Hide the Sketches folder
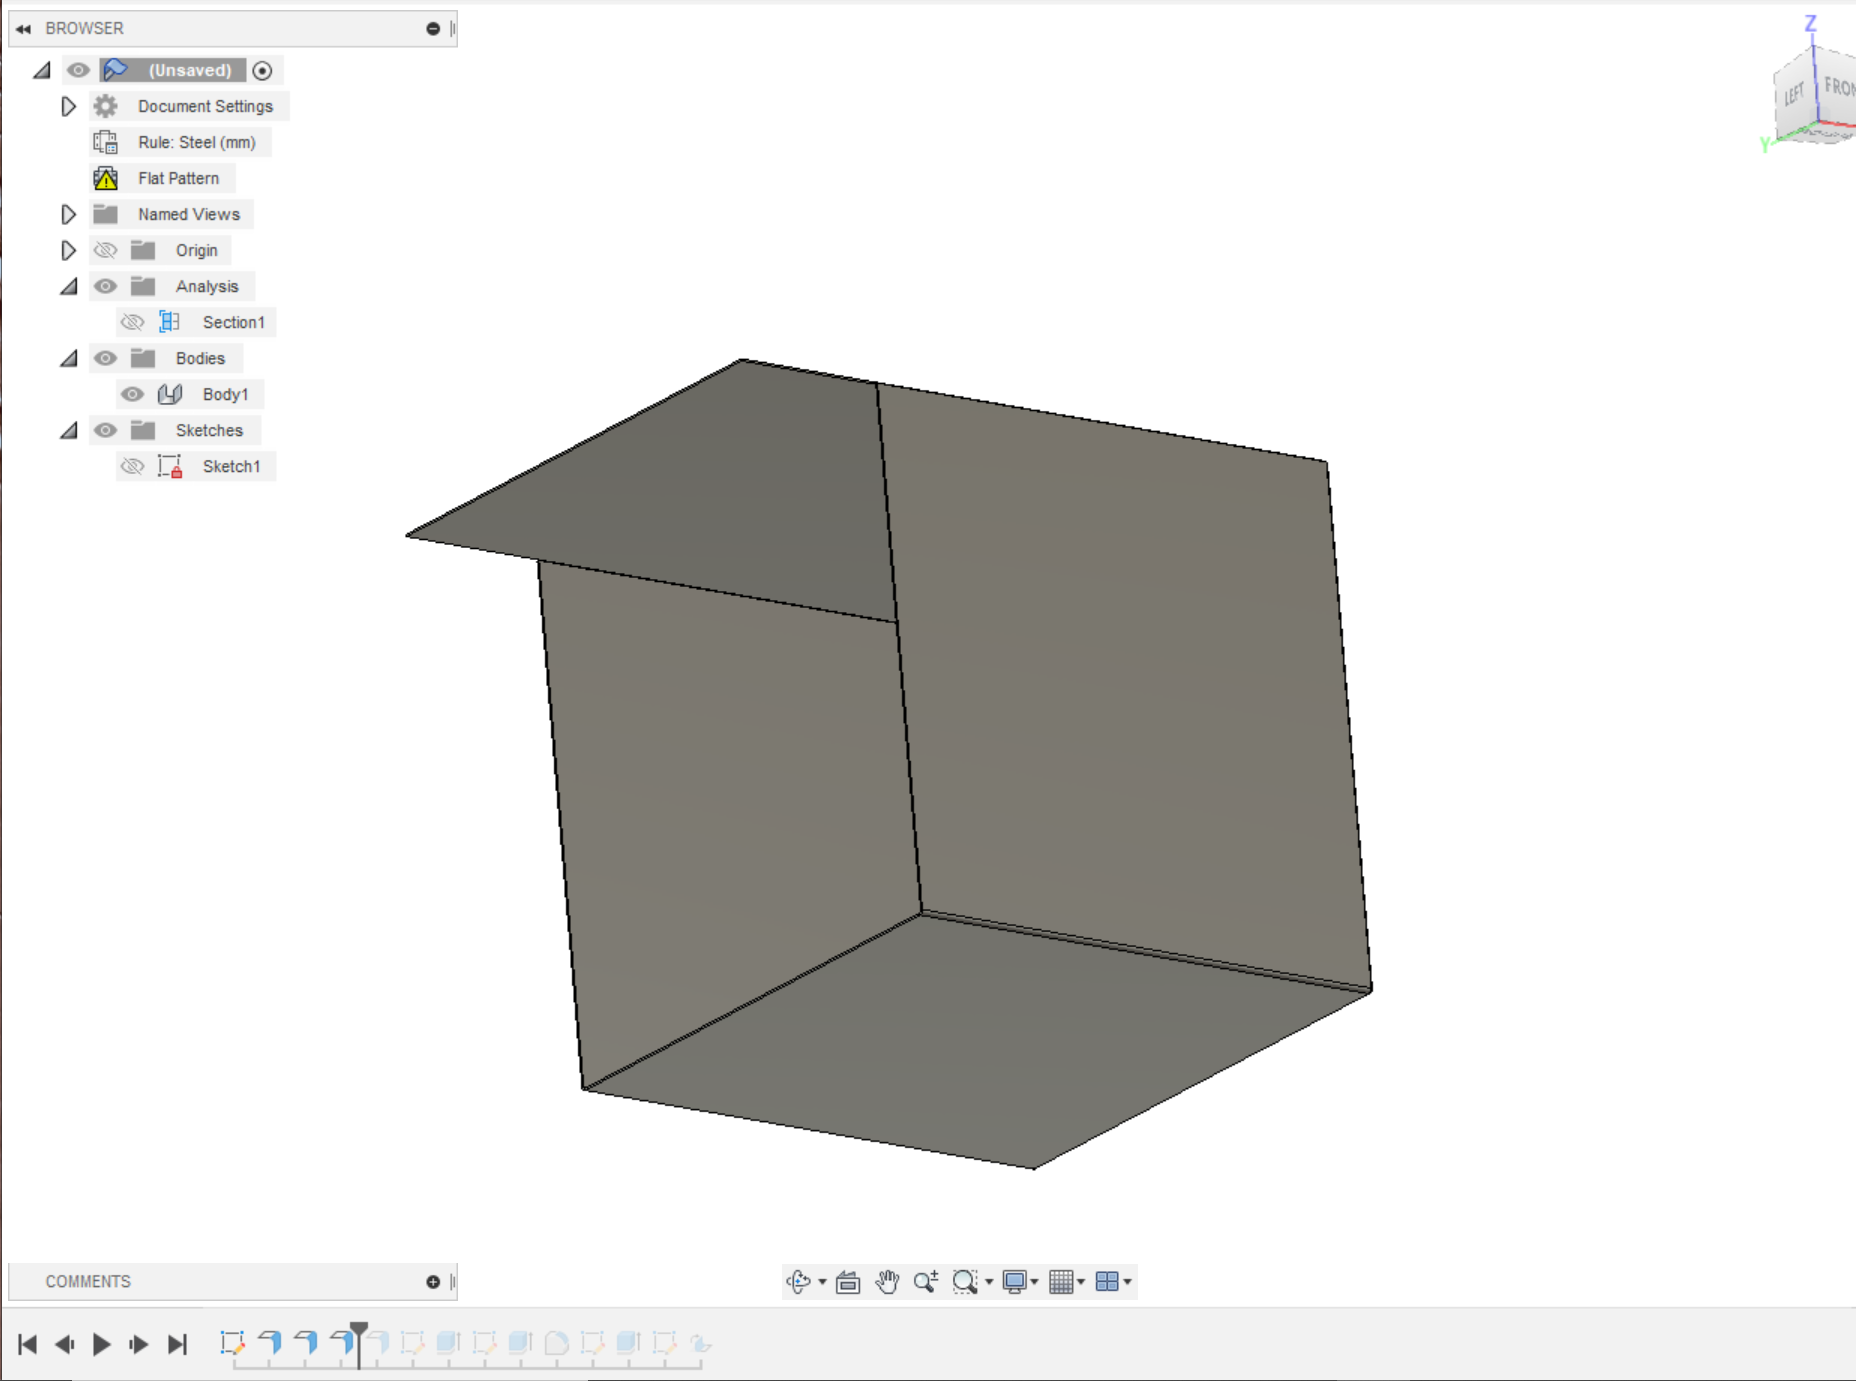The width and height of the screenshot is (1856, 1381). (105, 430)
